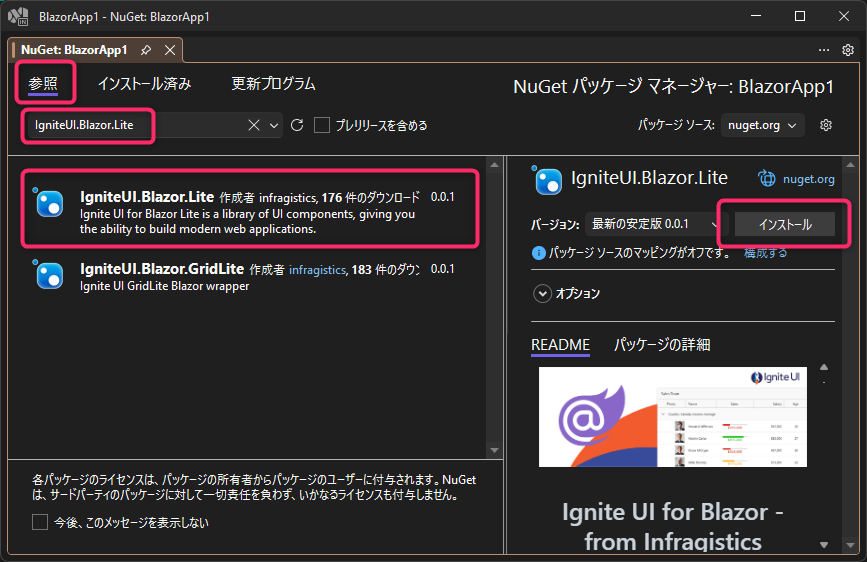867x562 pixels.
Task: Open the nuget.org link in details pane
Action: [808, 179]
